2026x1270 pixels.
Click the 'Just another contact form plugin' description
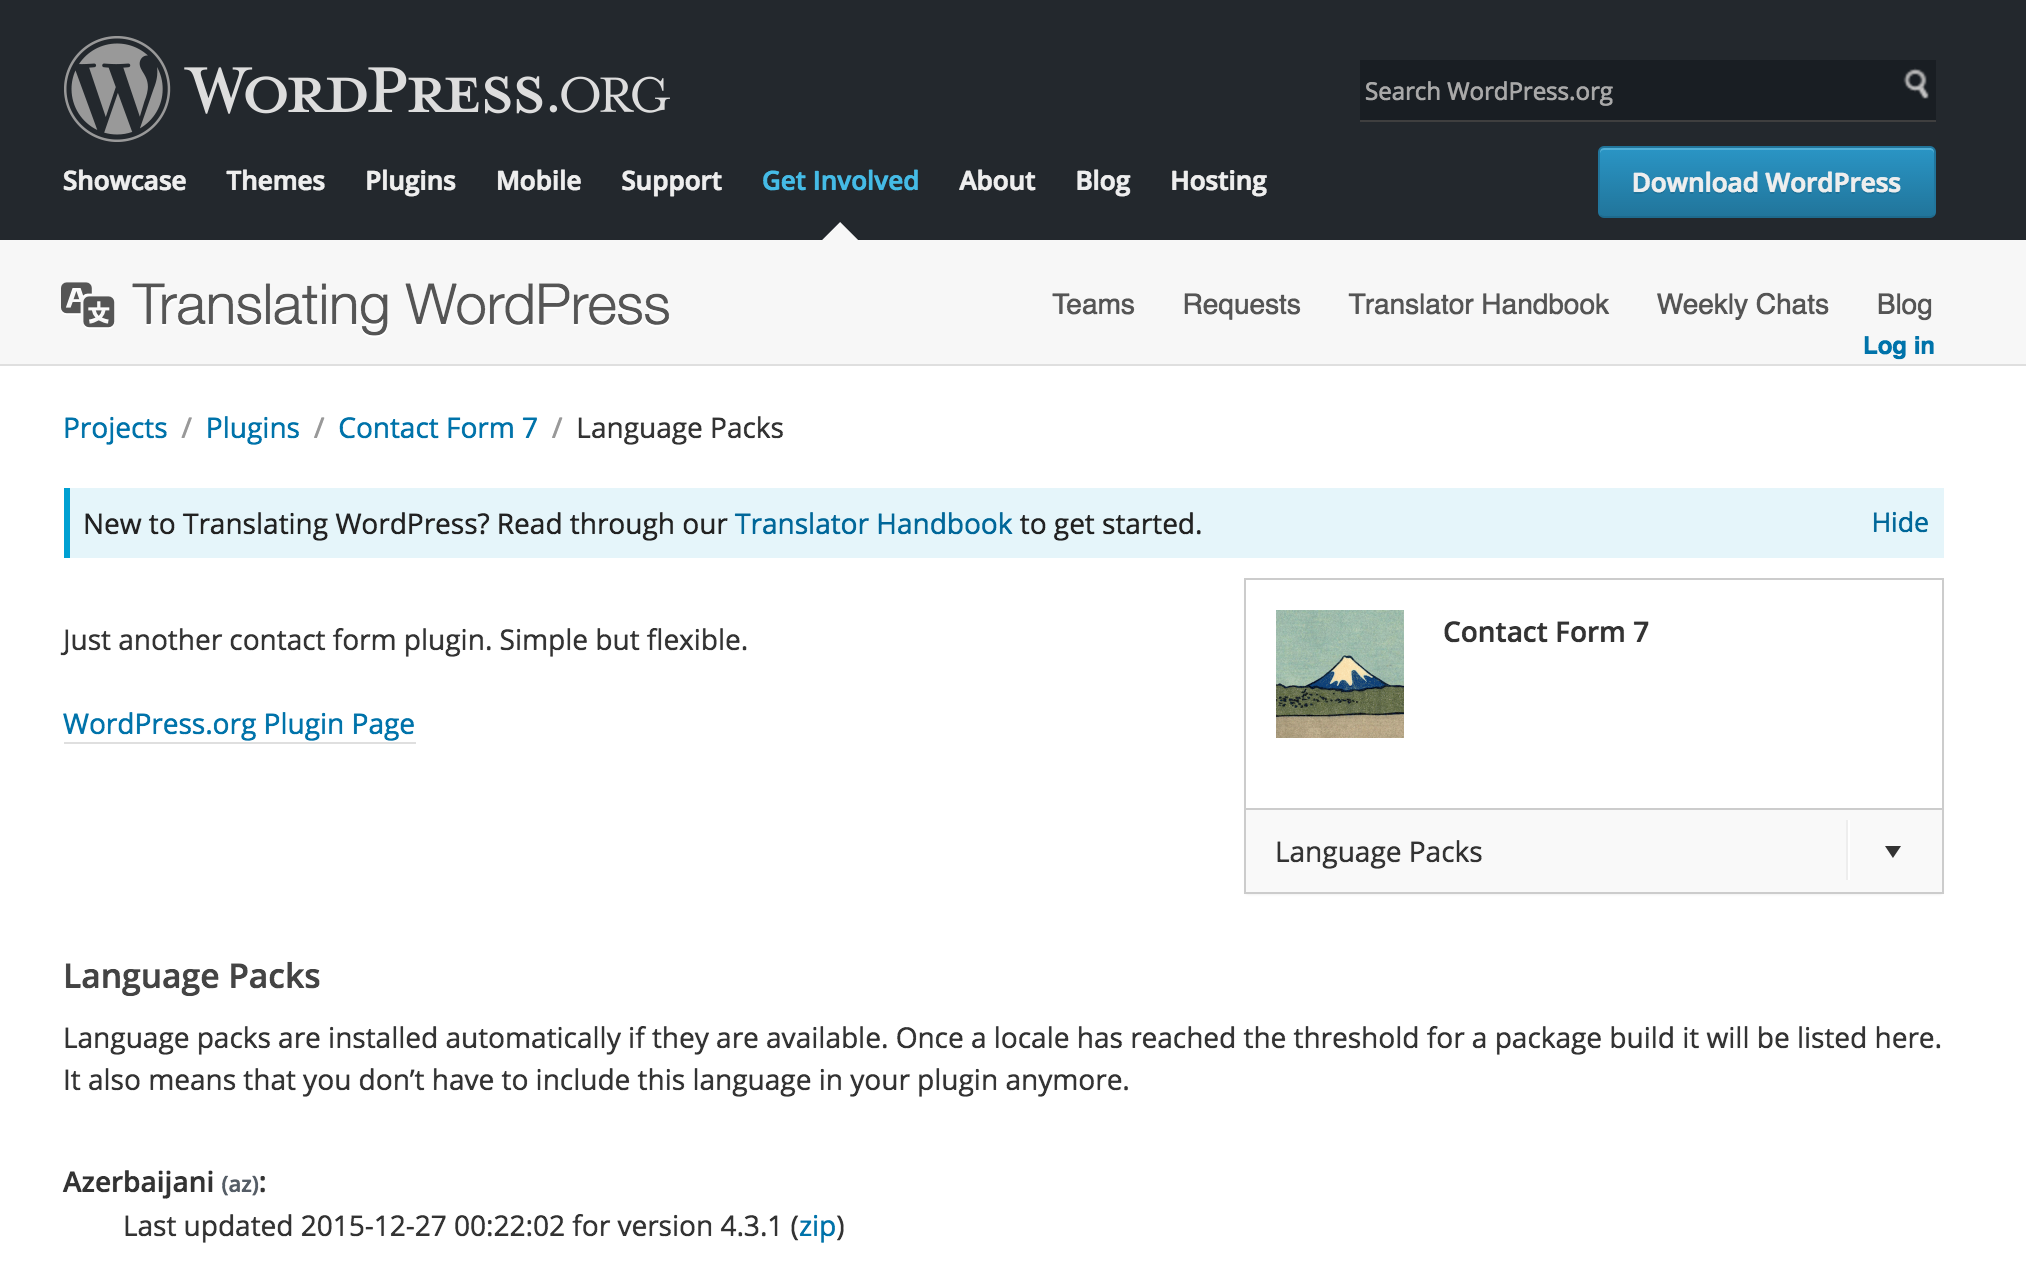(405, 640)
